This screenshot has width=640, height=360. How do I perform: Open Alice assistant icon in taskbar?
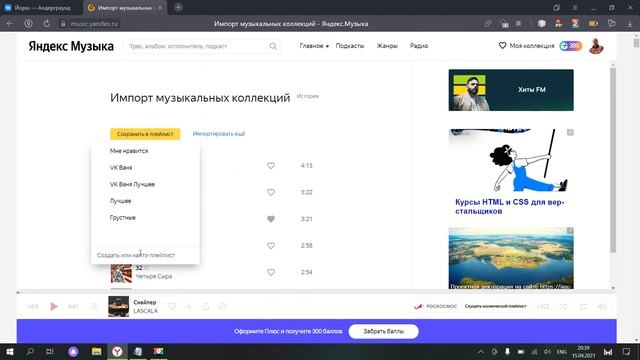(x=73, y=351)
